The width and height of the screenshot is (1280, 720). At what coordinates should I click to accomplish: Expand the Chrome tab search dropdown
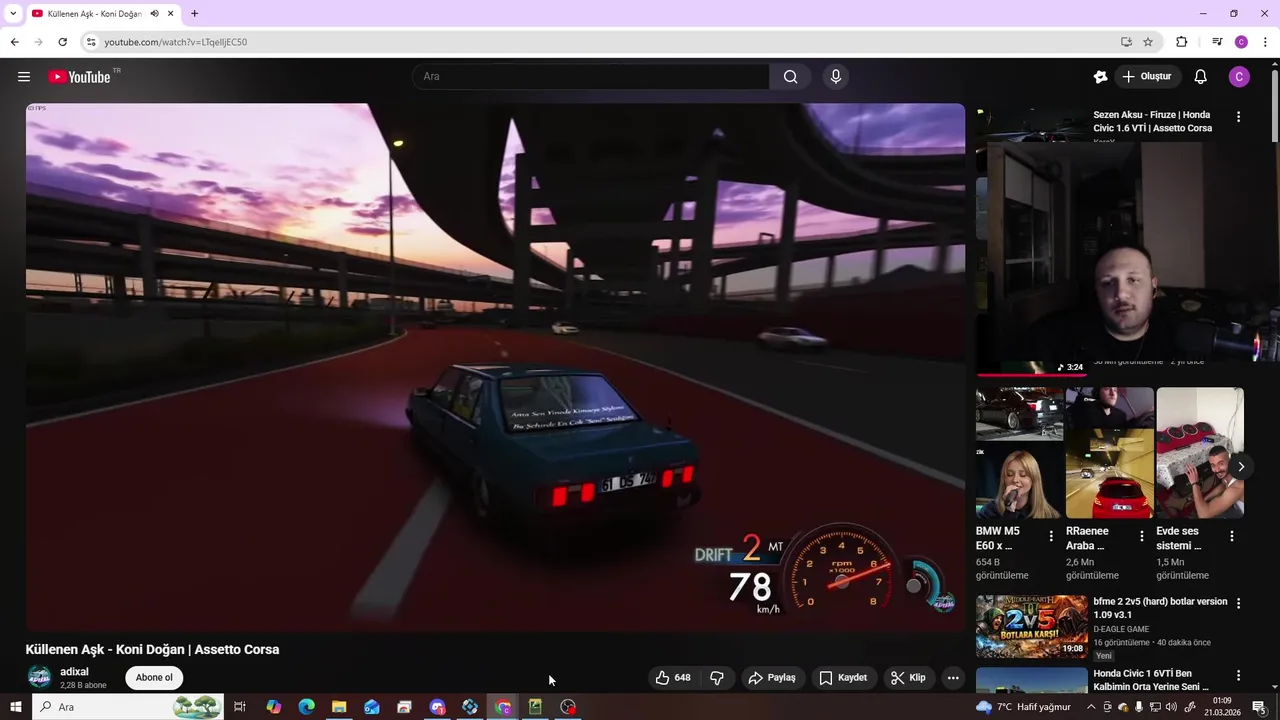pyautogui.click(x=13, y=14)
